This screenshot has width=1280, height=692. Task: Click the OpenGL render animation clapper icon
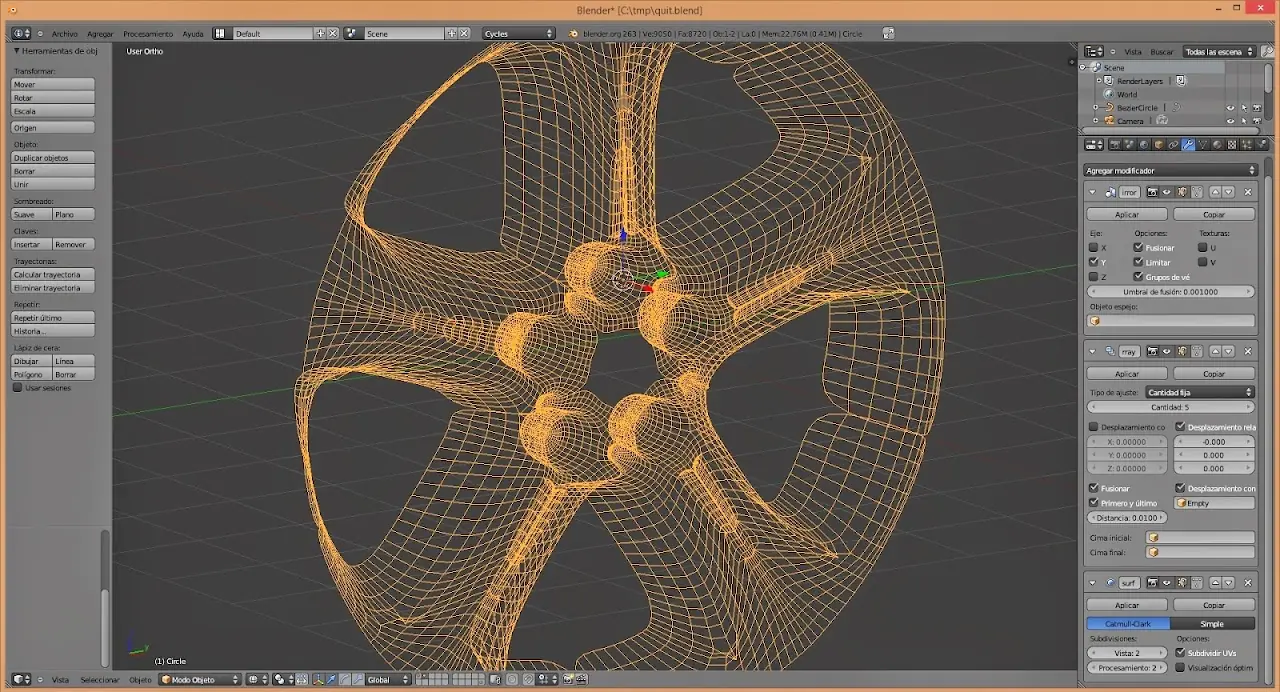point(582,679)
